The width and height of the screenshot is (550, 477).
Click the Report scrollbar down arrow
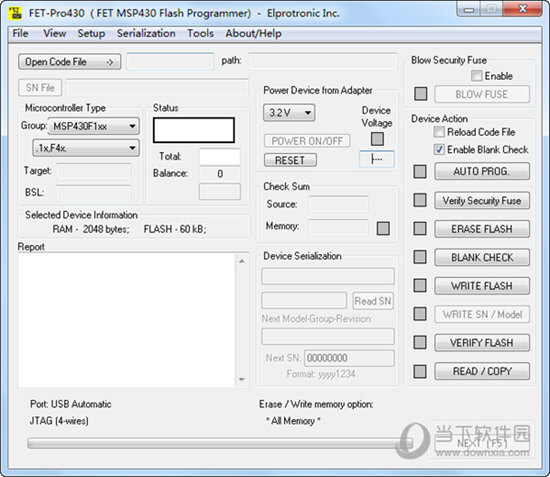(x=242, y=379)
